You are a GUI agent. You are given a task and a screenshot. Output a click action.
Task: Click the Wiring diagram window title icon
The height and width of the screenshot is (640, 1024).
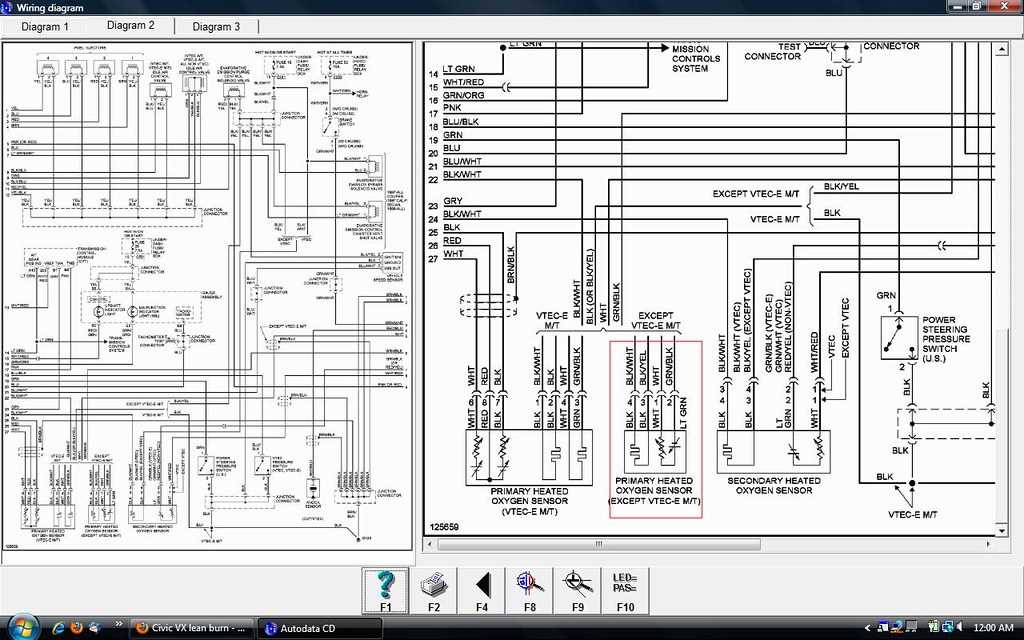[7, 7]
